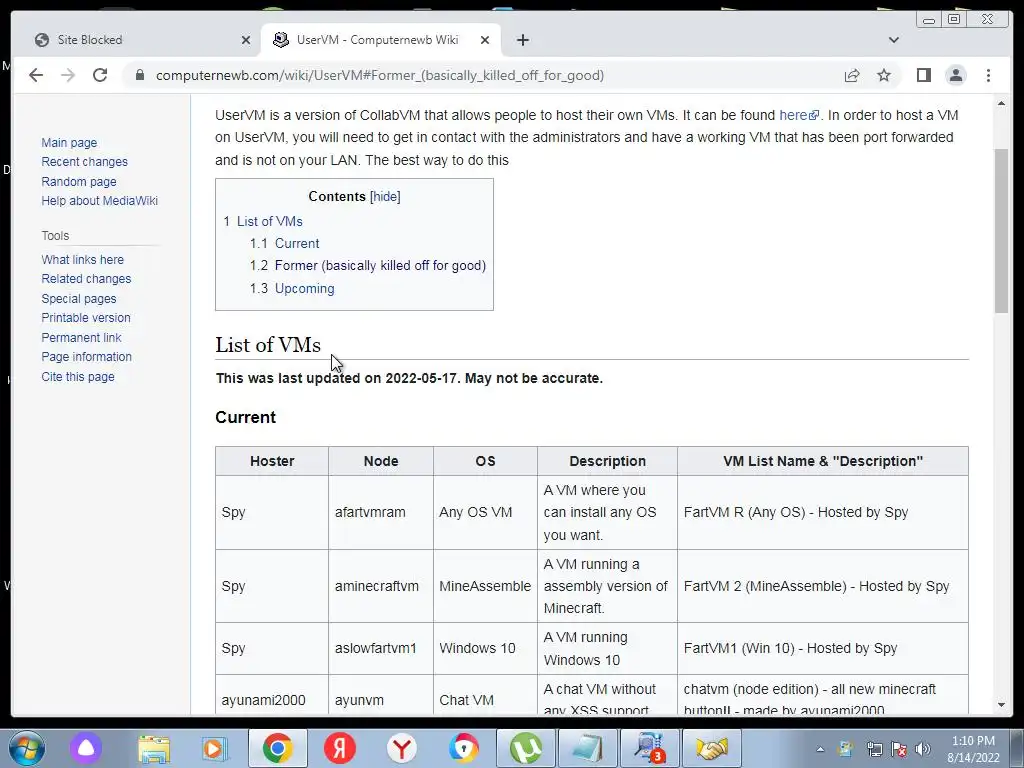Open the Main page link
Screen dimensions: 1024x768
(x=69, y=142)
